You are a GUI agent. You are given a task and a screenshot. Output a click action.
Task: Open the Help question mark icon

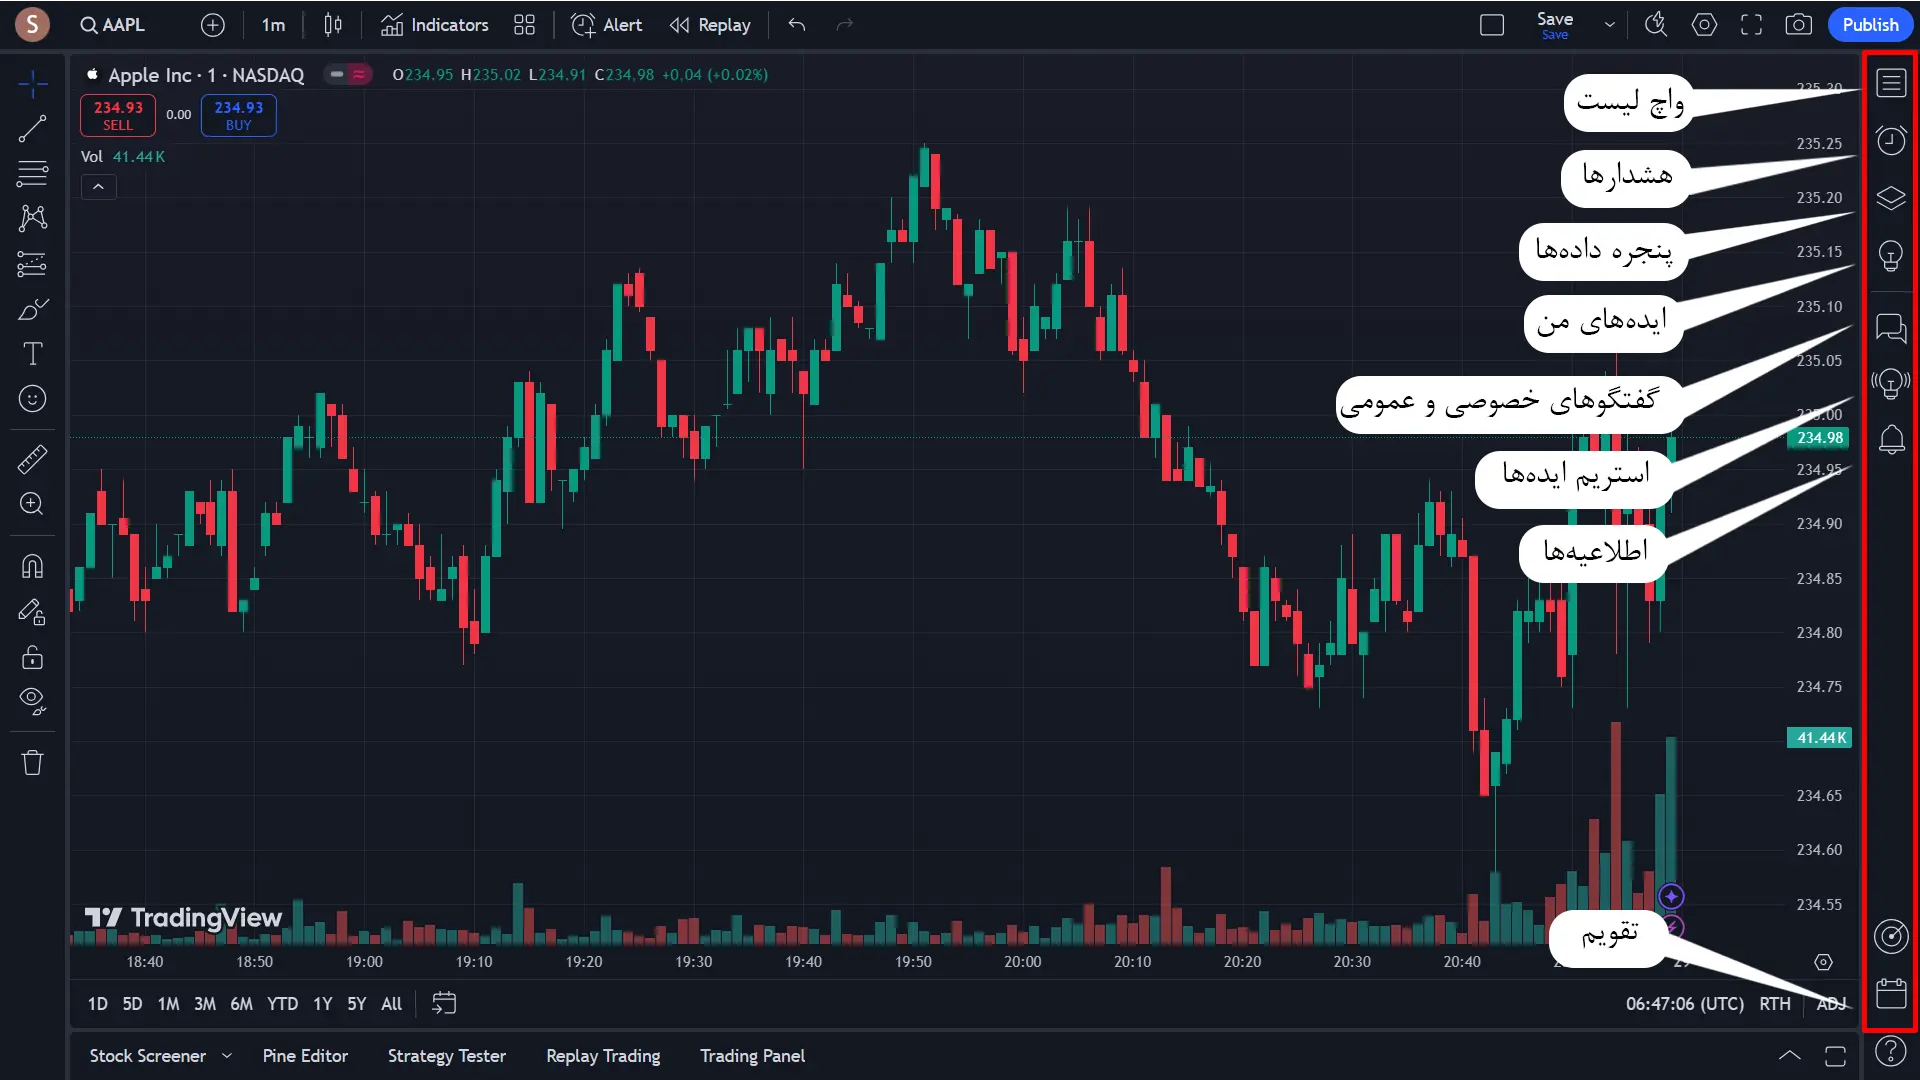click(x=1890, y=1051)
